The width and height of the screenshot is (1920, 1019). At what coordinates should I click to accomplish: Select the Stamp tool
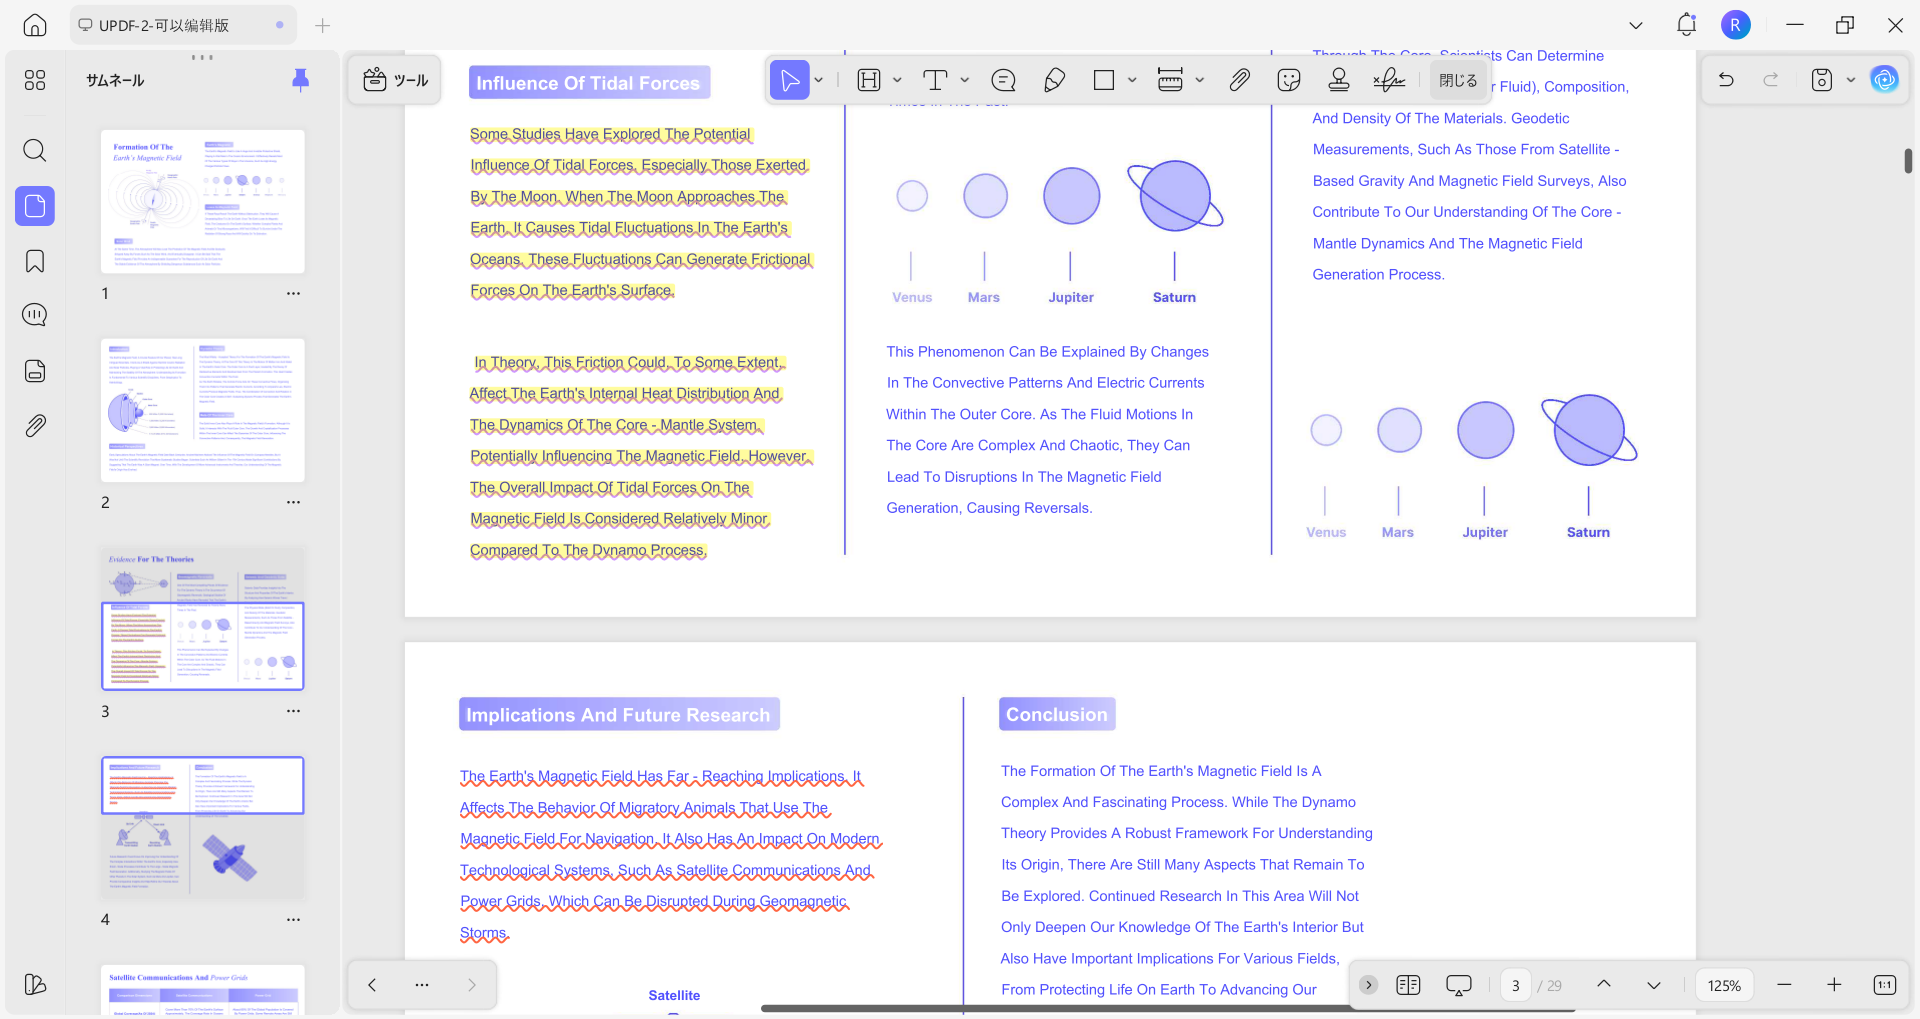[x=1338, y=79]
